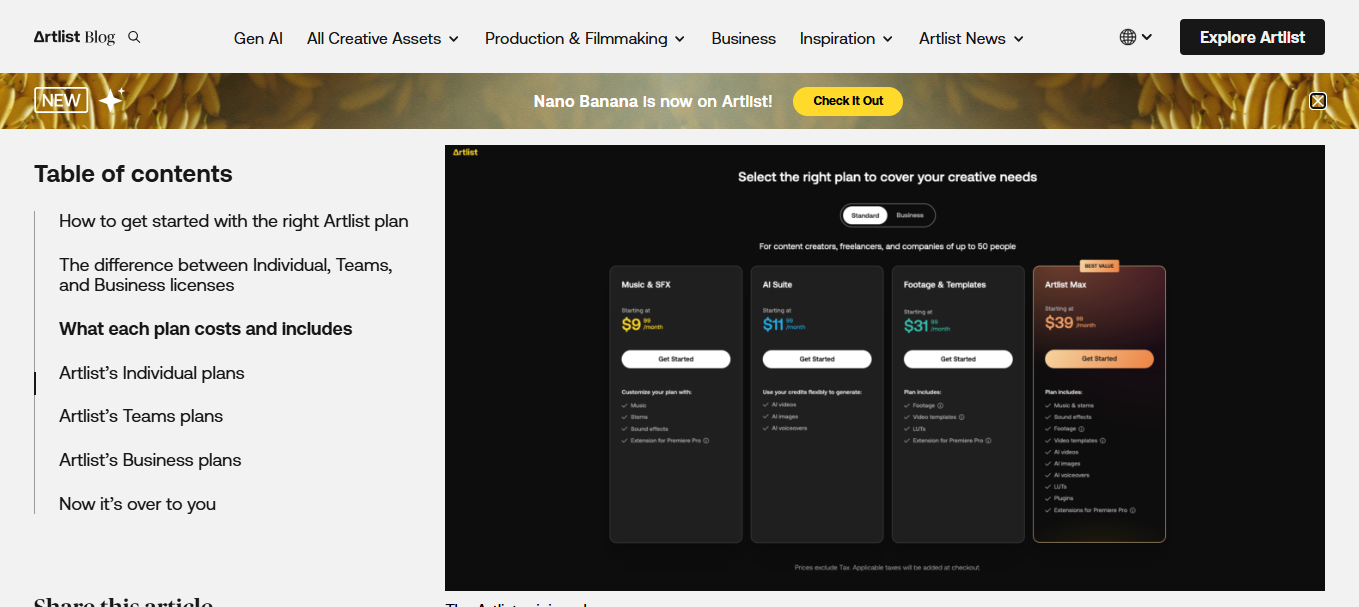Jump to Artlist's Teams plans section
This screenshot has height=607, width=1359.
[141, 416]
